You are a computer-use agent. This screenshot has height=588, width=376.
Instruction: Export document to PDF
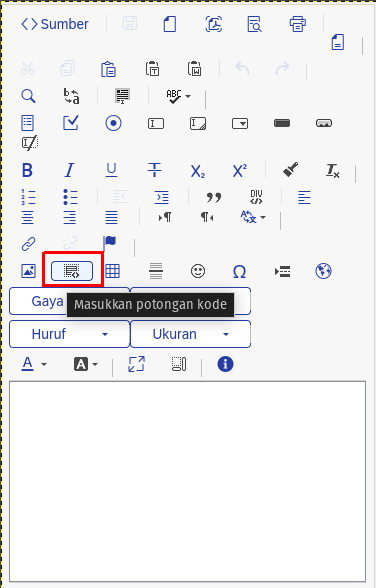[214, 24]
